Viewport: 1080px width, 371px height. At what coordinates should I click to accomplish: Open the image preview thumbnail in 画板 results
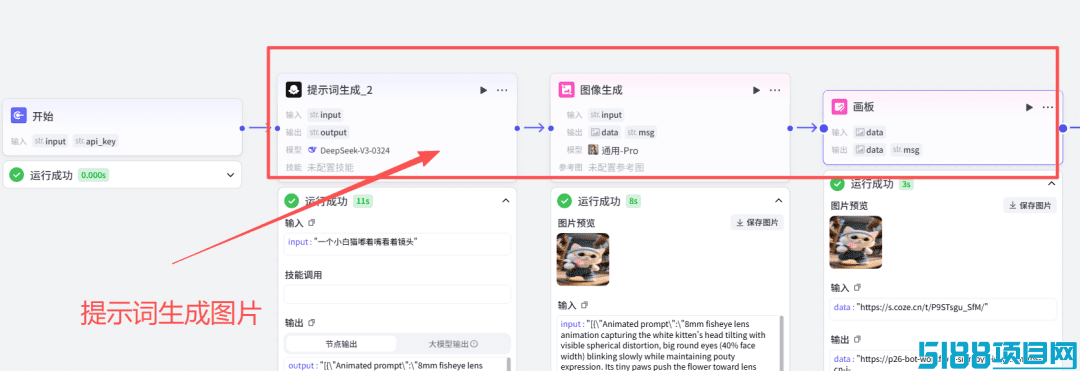click(855, 242)
